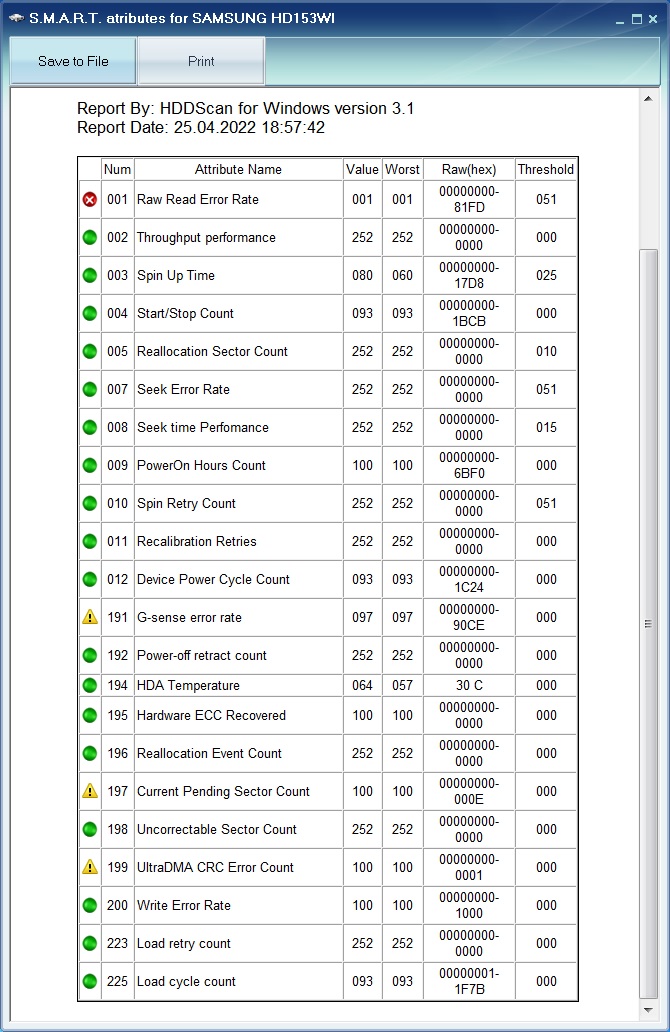Screen dimensions: 670x1032
Task: Click green status icon for Spin Retry Count
Action: point(90,503)
